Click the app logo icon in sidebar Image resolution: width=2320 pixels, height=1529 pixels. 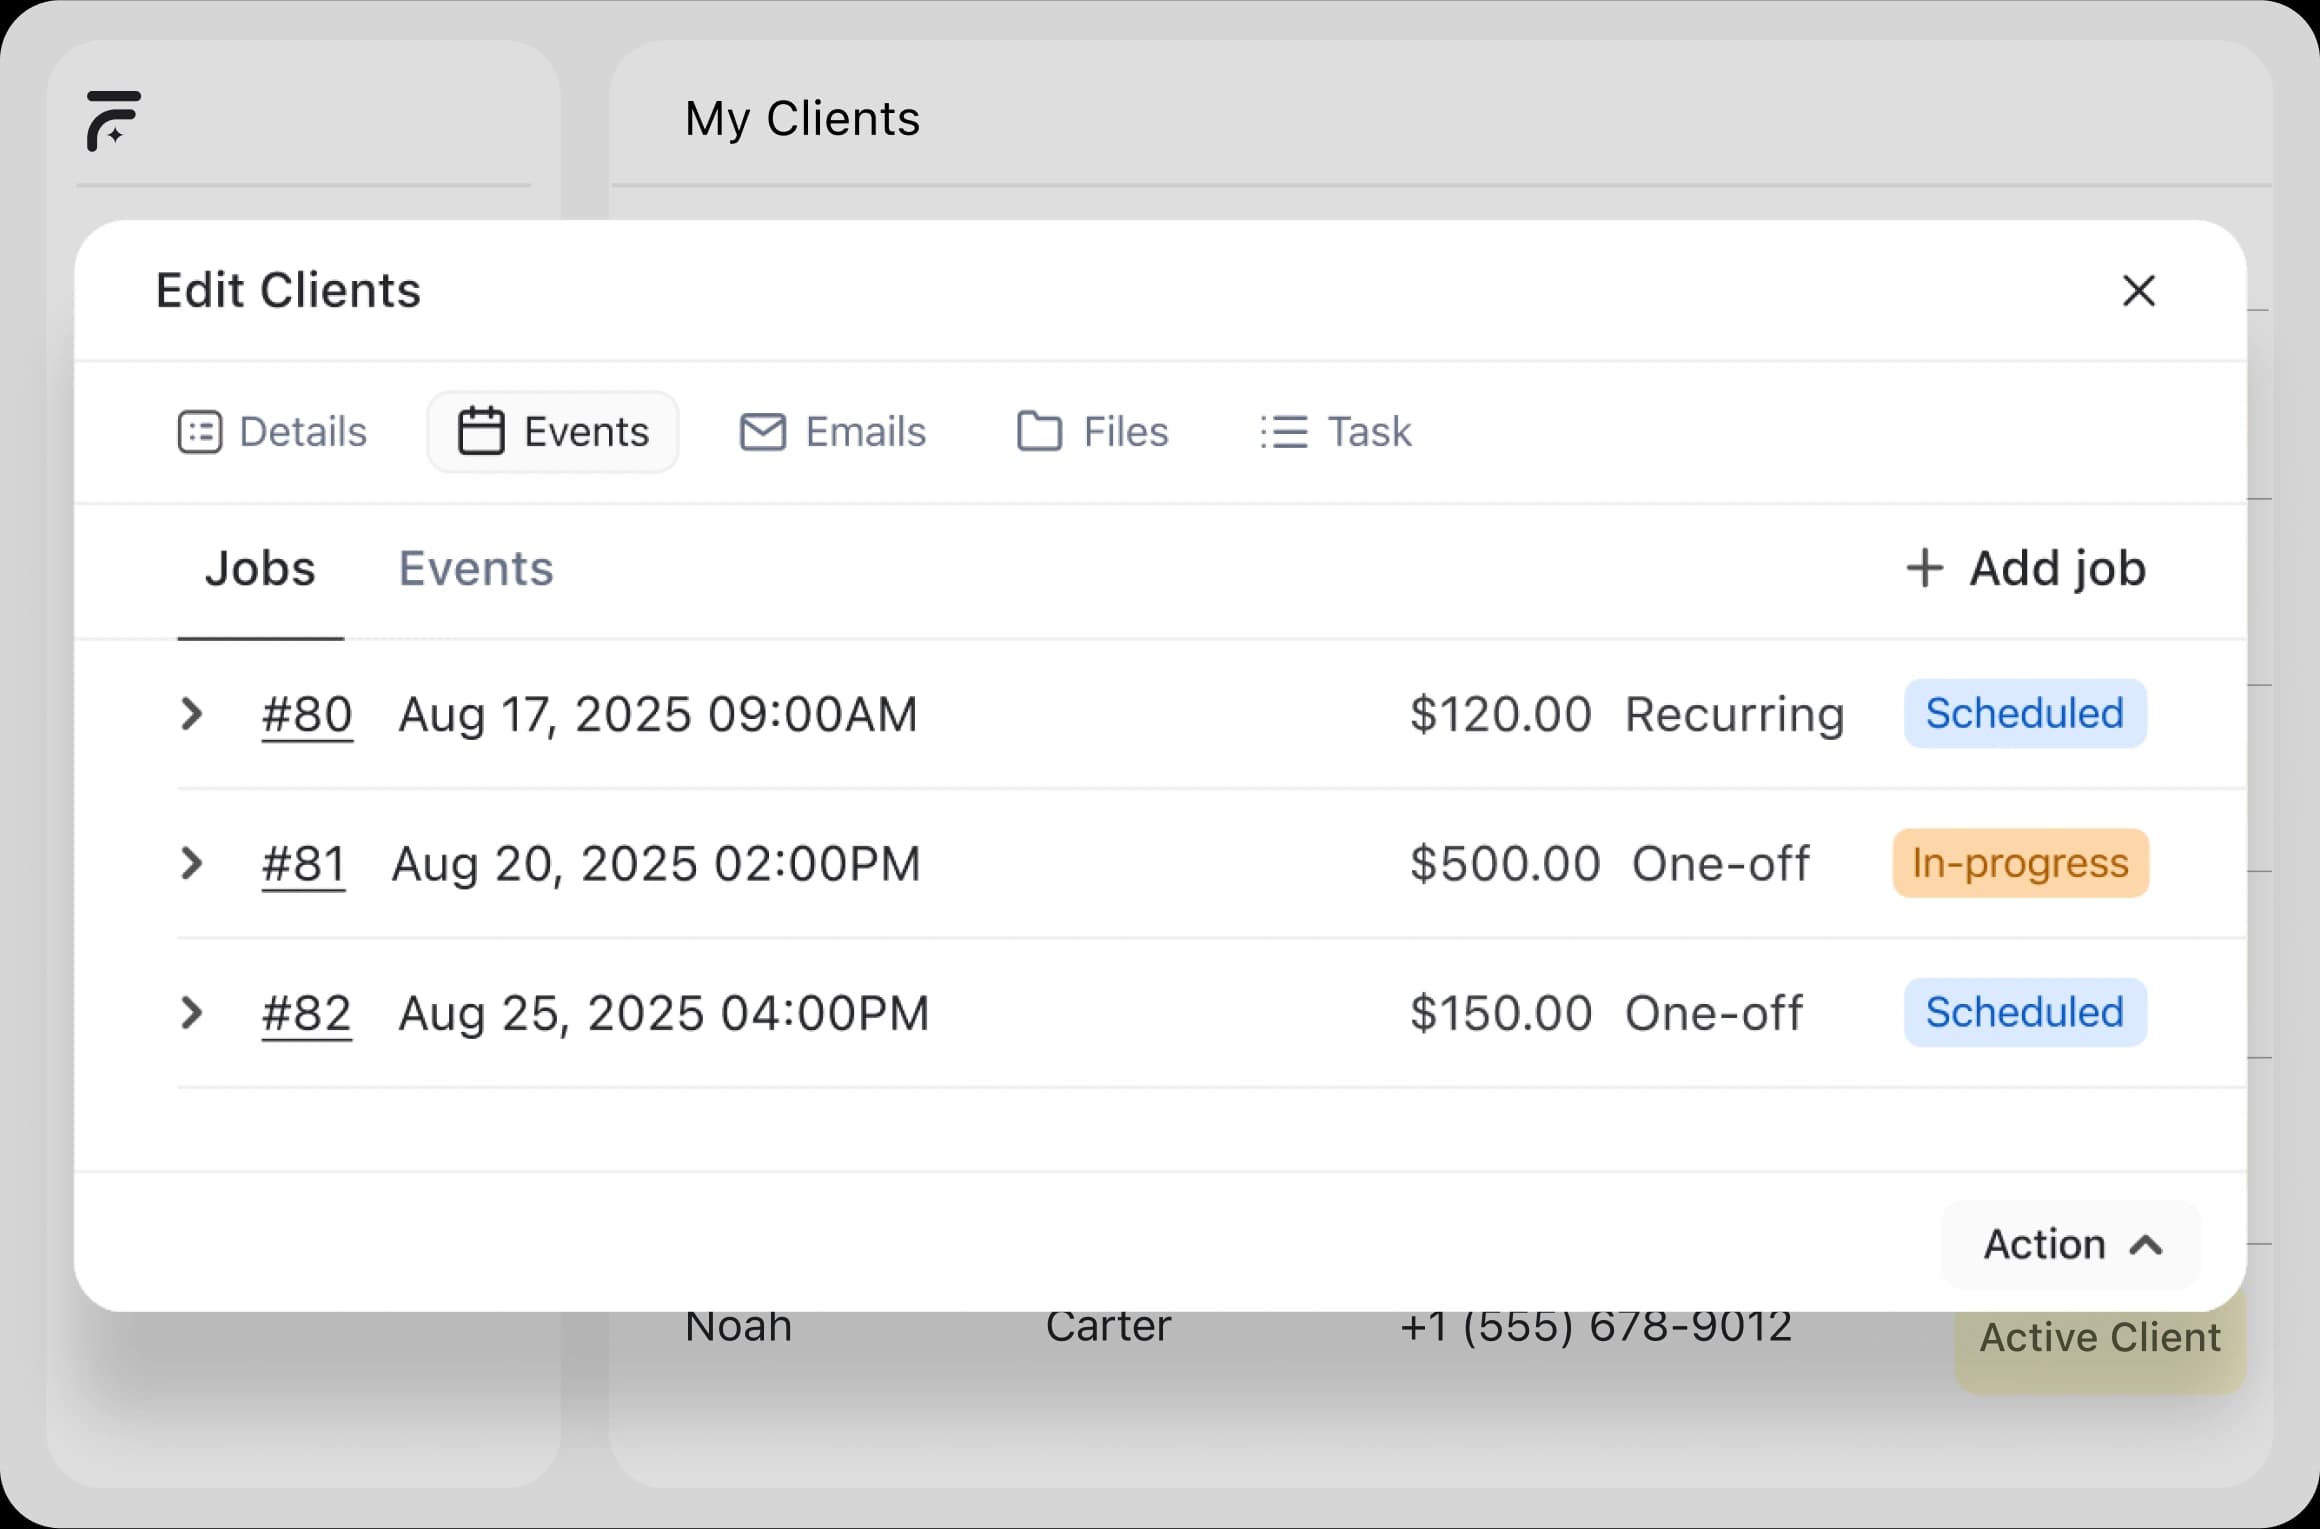click(113, 121)
